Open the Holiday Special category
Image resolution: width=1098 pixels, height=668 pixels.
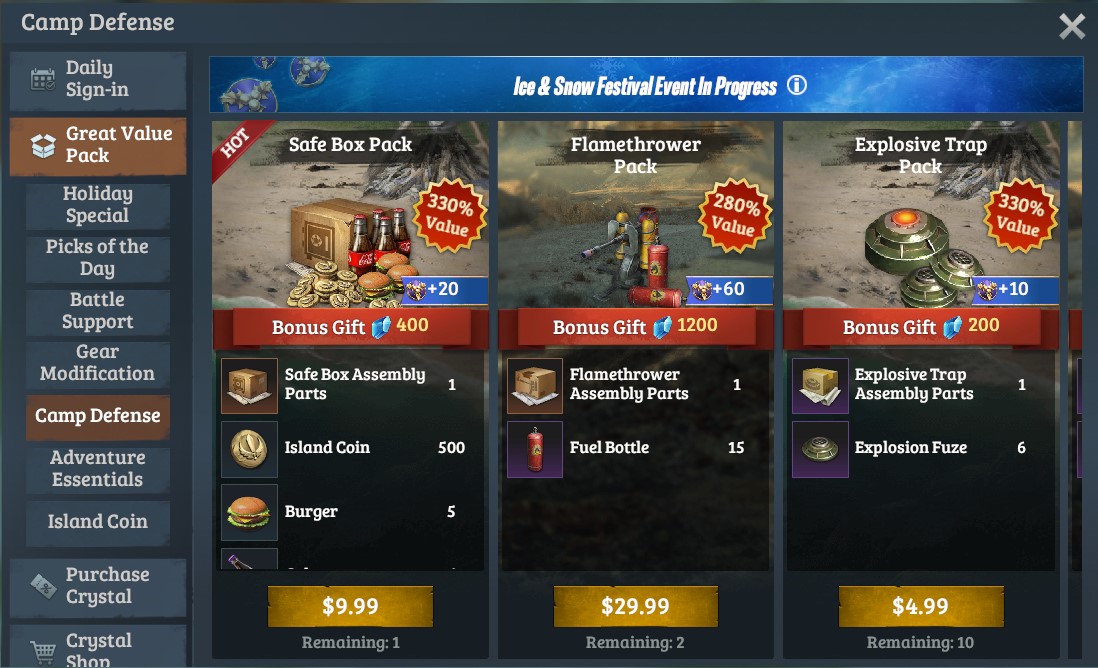pyautogui.click(x=98, y=204)
